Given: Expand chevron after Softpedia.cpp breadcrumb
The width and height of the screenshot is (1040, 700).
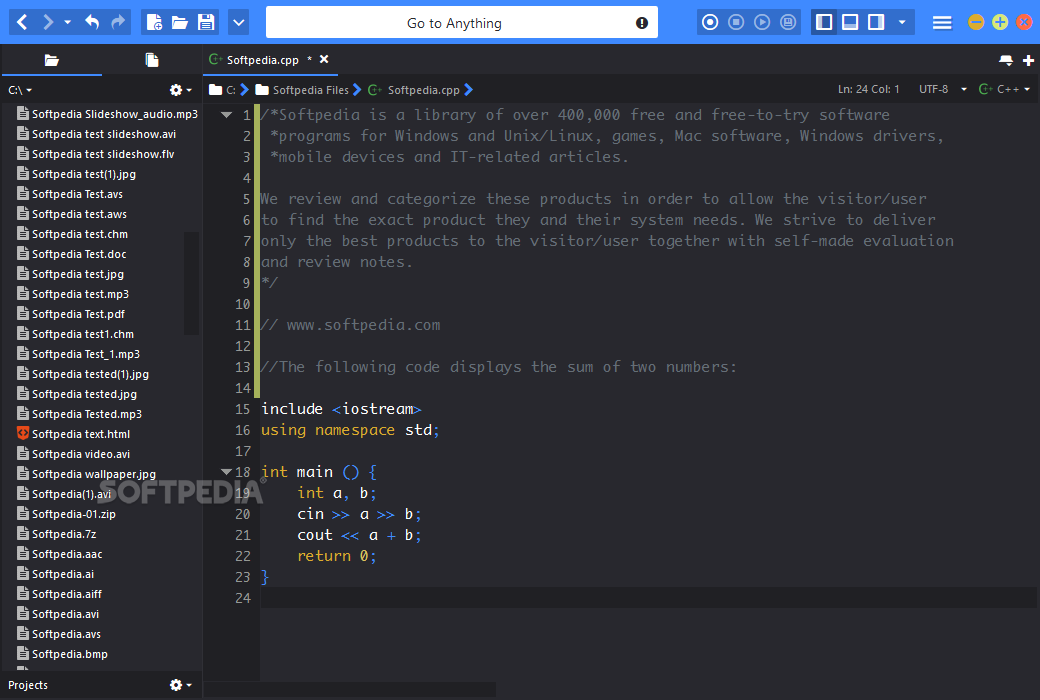Looking at the screenshot, I should point(469,90).
